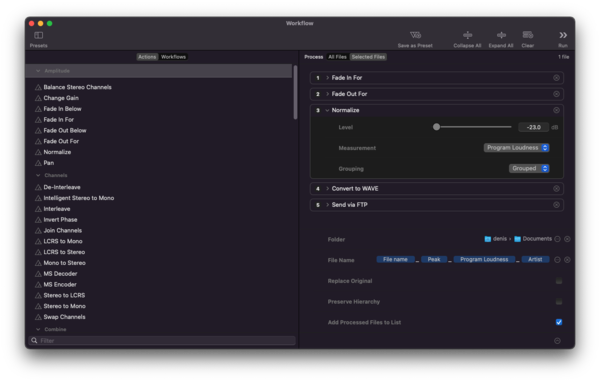Select the Fade Out Below action
Image resolution: width=600 pixels, height=382 pixels.
(x=65, y=131)
